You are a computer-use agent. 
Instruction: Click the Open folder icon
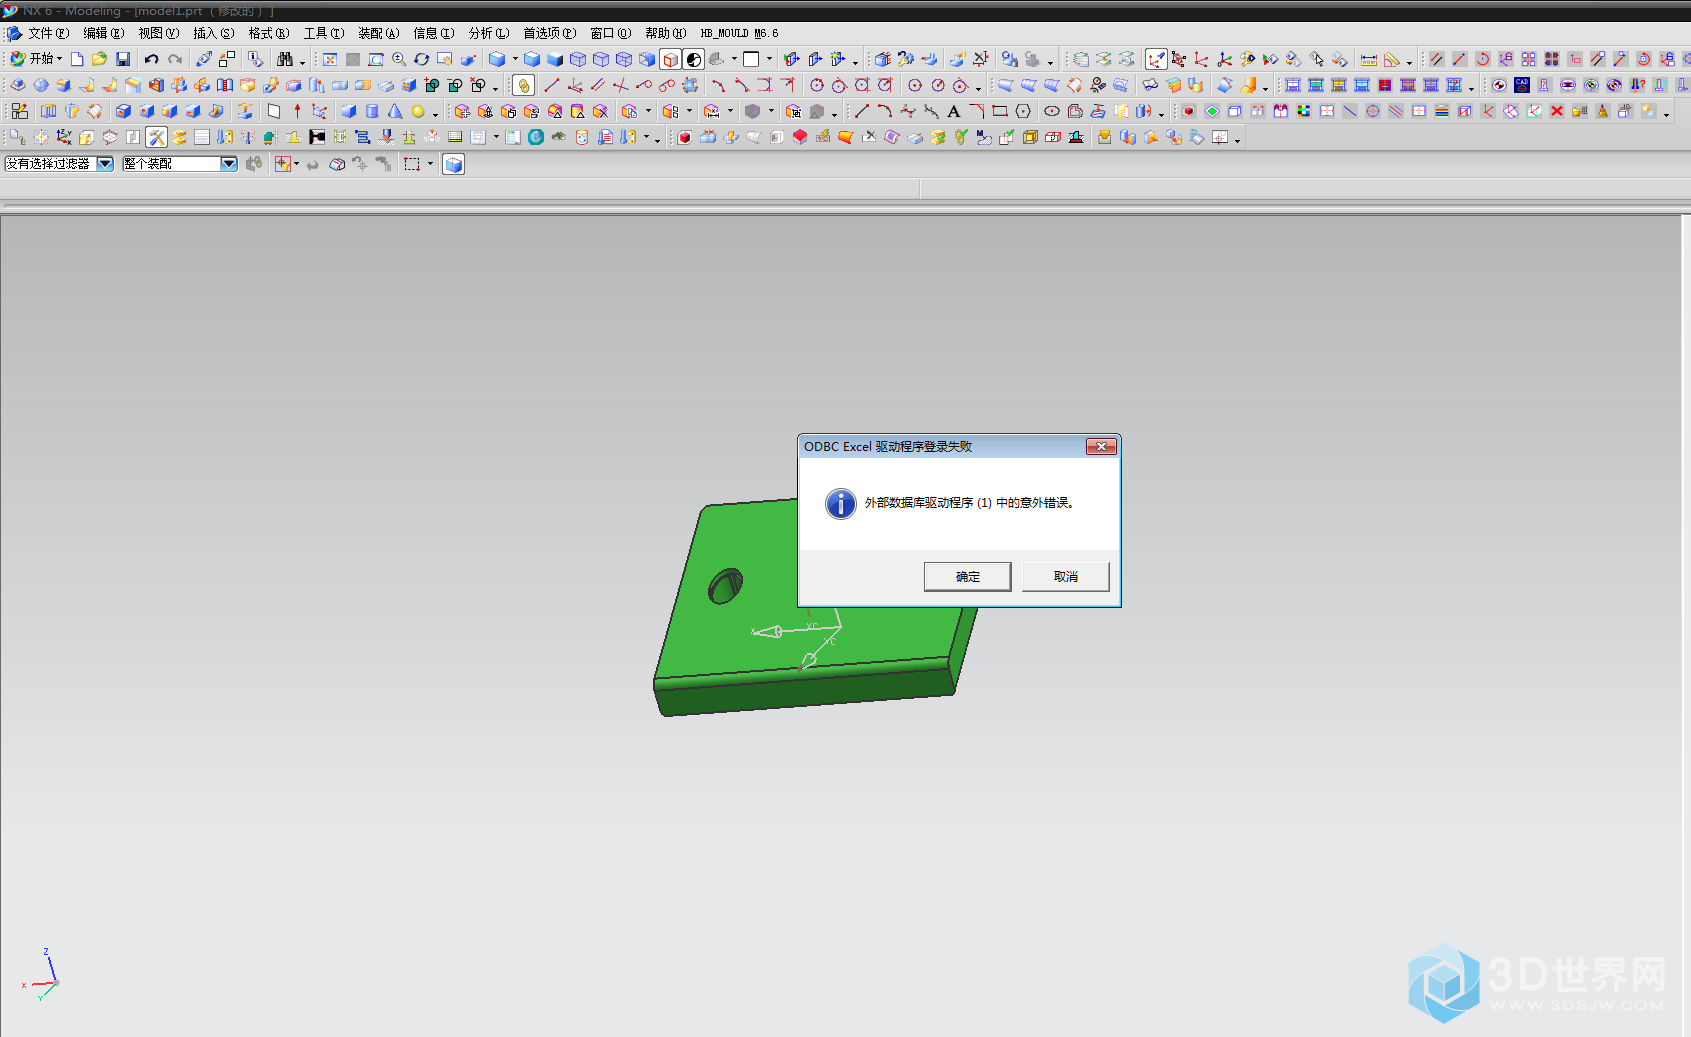99,59
